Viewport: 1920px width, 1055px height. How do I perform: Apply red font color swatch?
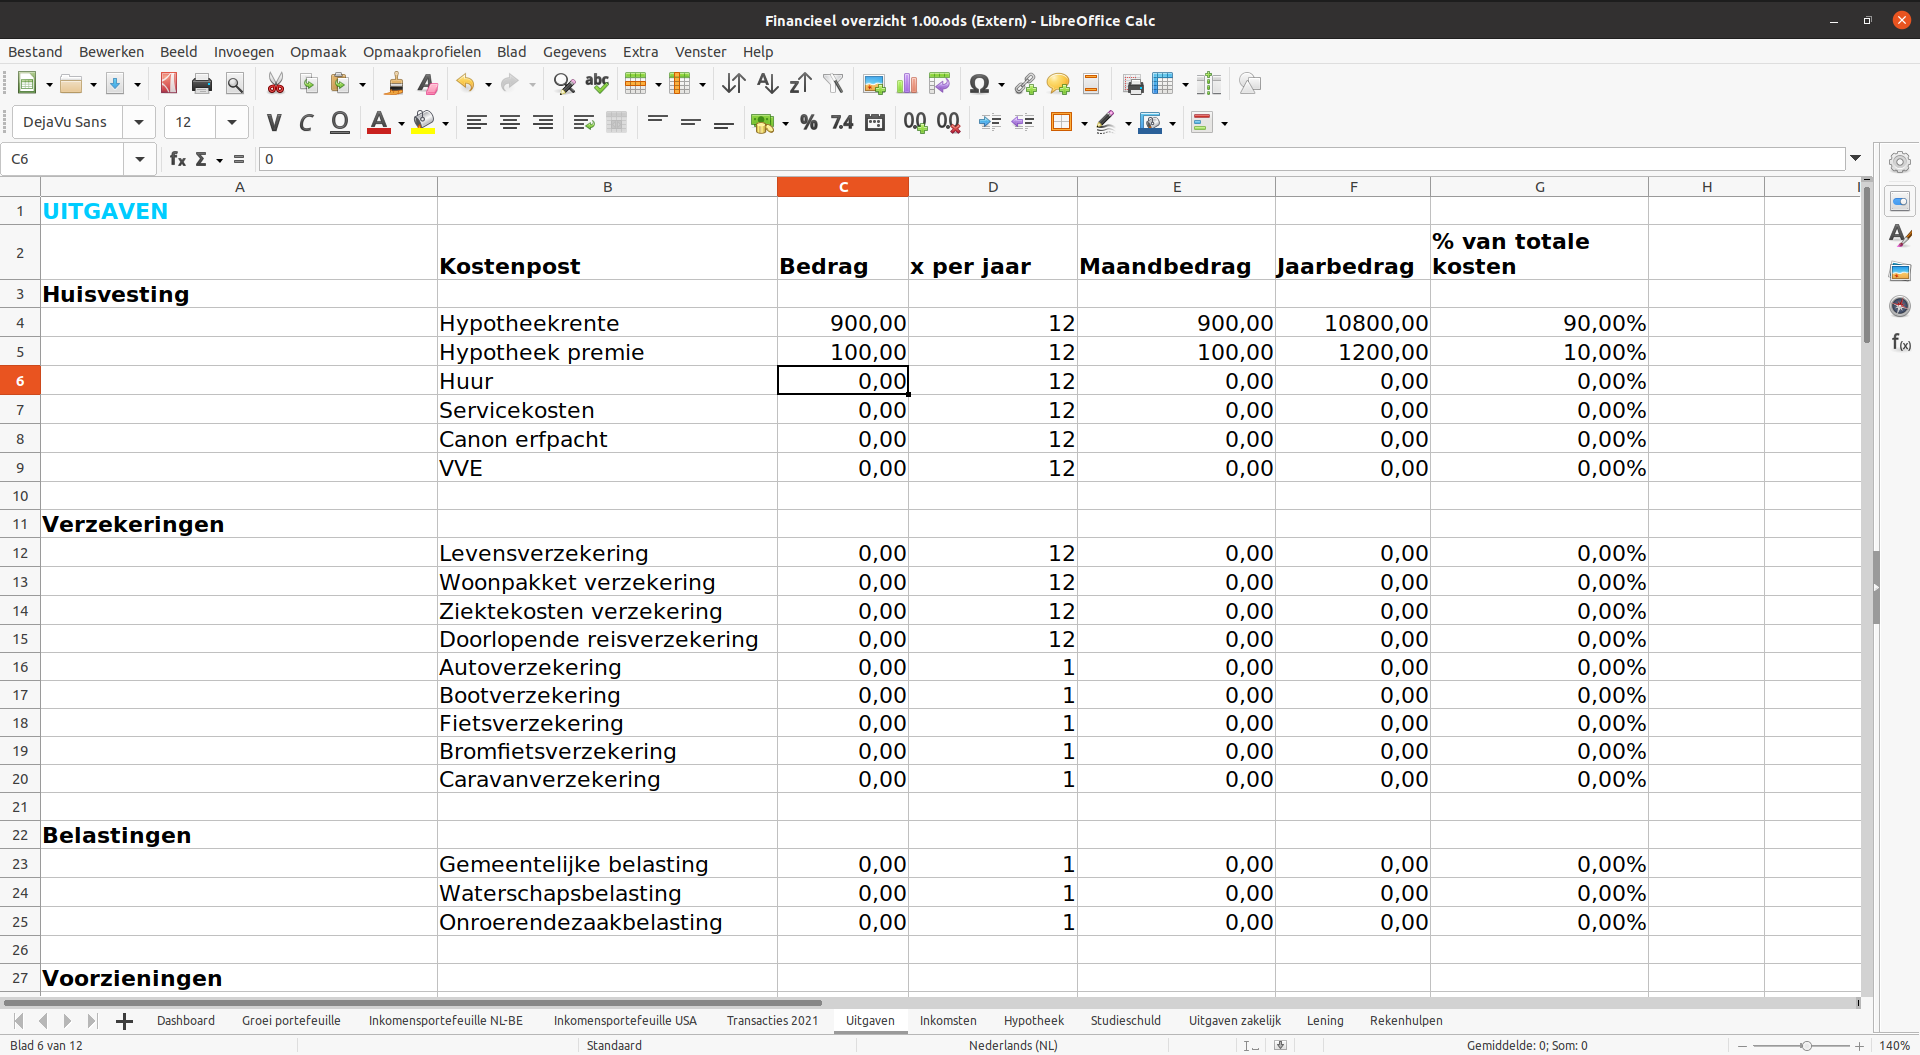[379, 122]
